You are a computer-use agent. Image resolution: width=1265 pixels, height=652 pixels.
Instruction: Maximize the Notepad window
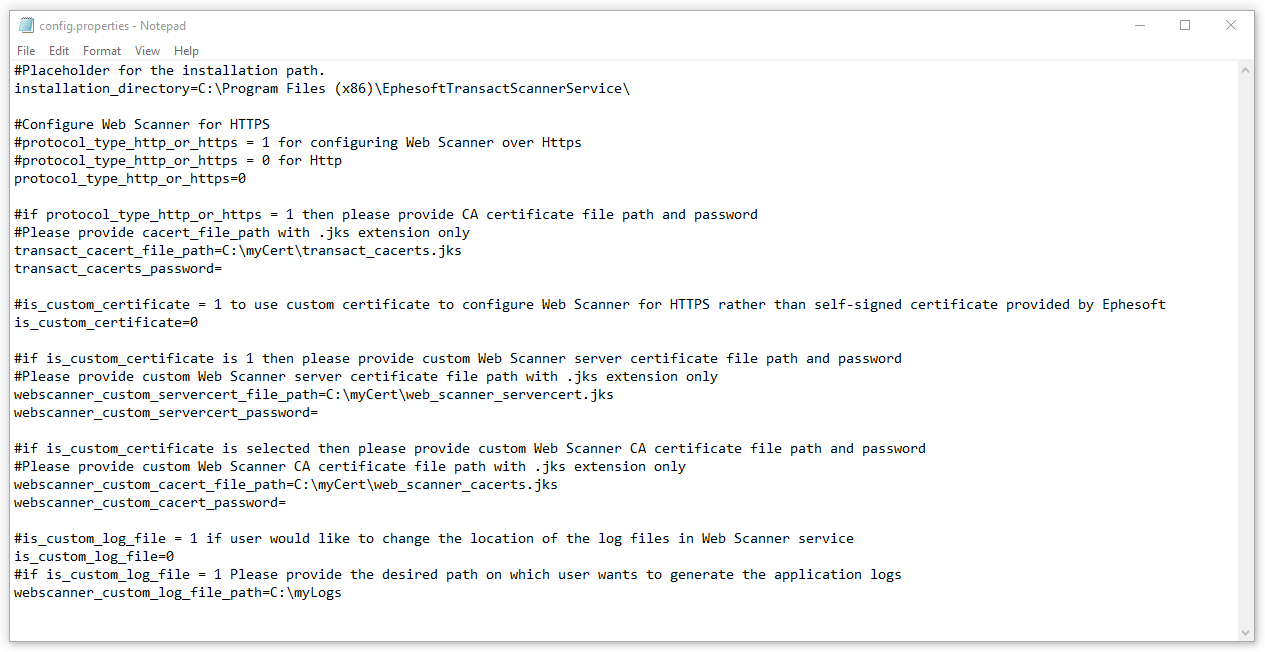[x=1185, y=25]
